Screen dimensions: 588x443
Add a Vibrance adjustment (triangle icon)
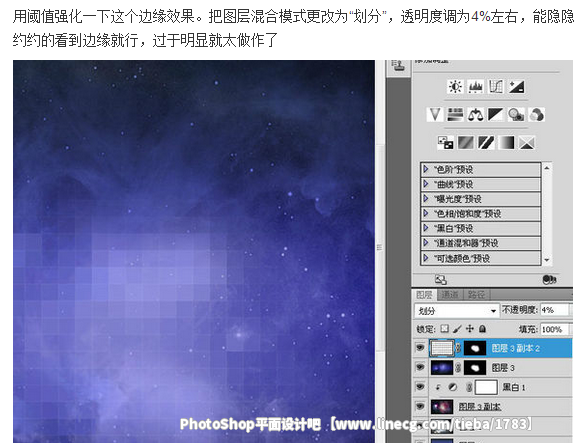[435, 115]
